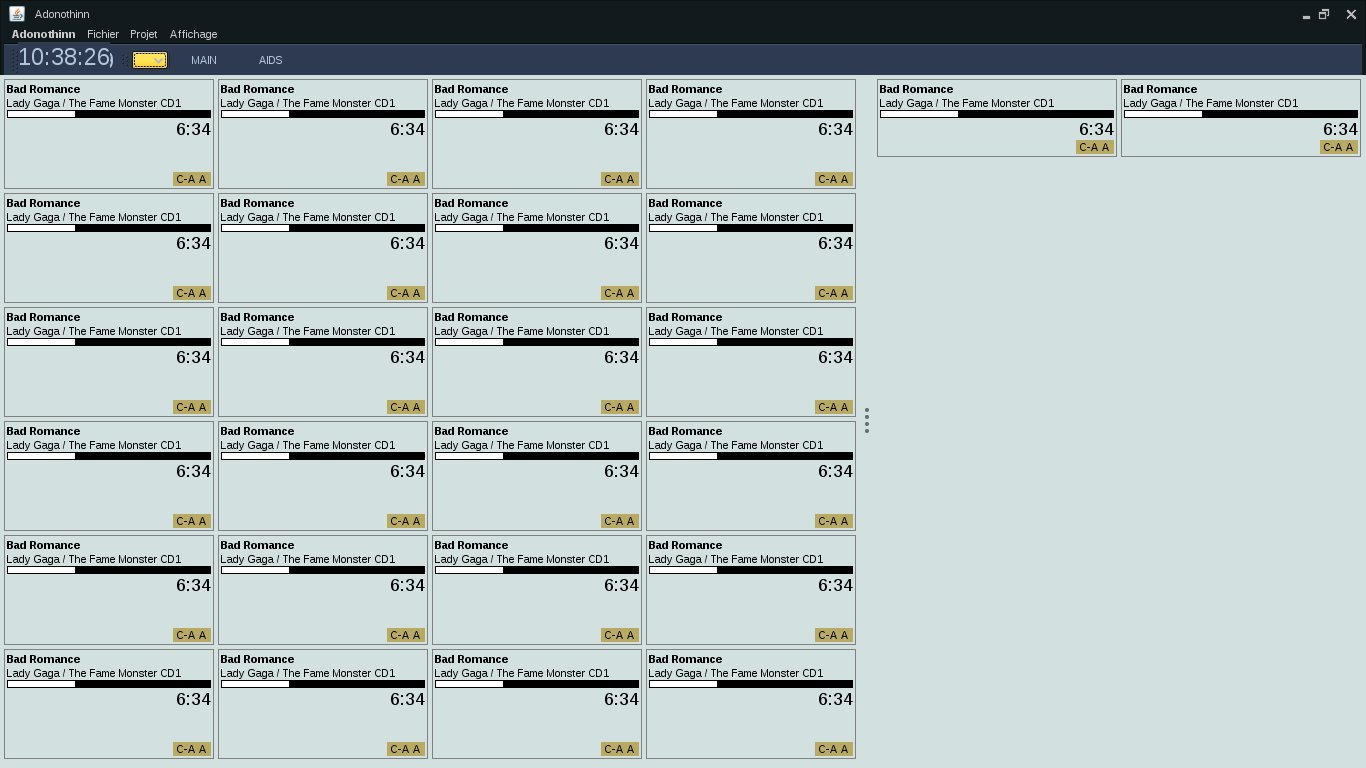This screenshot has width=1366, height=768.
Task: Open the Projet menu
Action: (144, 34)
